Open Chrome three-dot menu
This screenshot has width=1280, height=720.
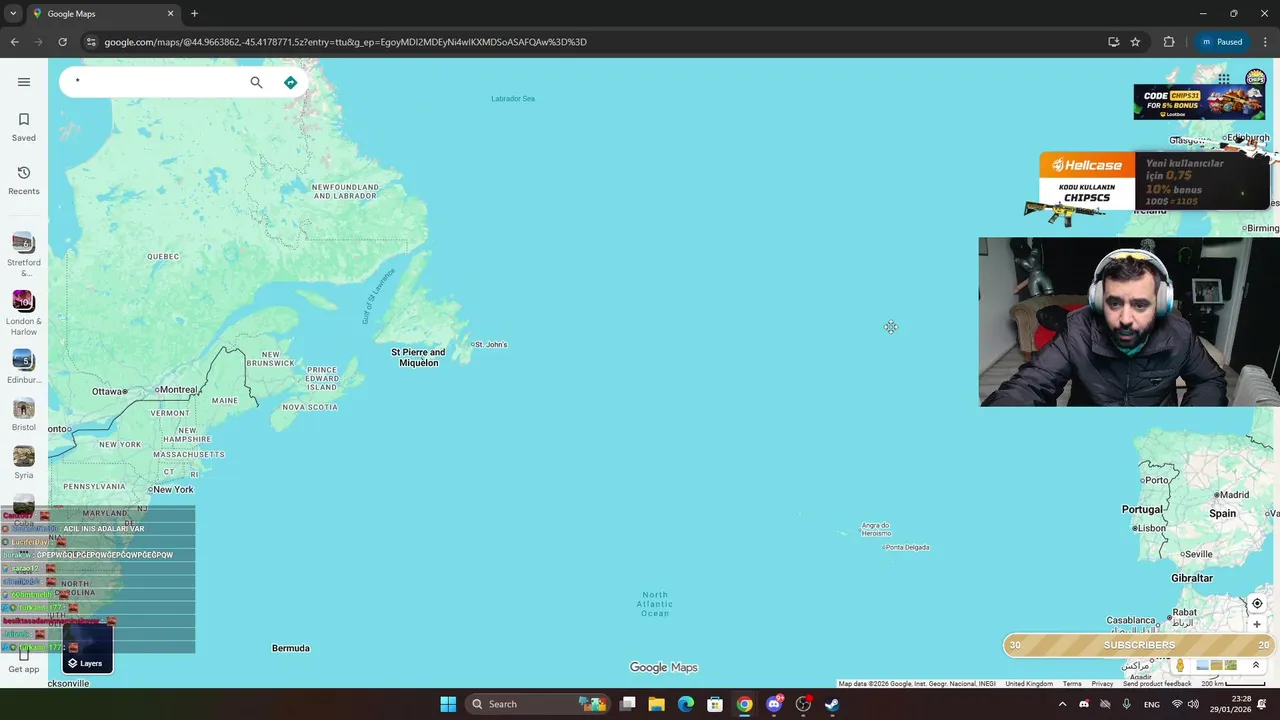click(1265, 42)
